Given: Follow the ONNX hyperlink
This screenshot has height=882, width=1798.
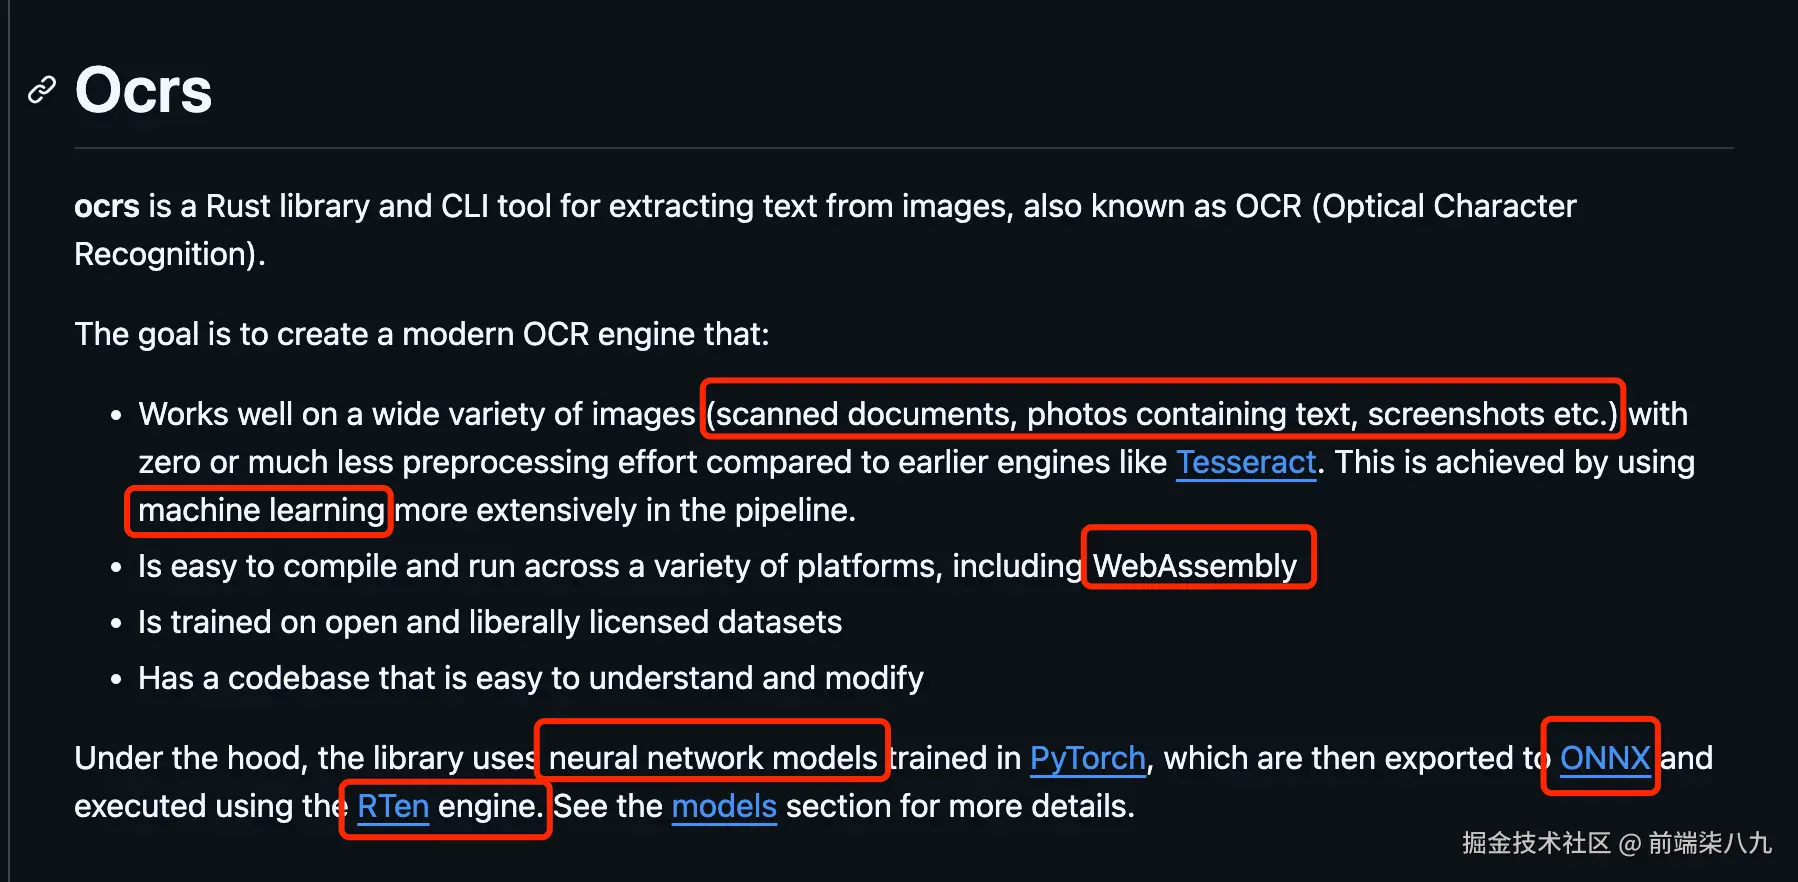Looking at the screenshot, I should [1605, 758].
